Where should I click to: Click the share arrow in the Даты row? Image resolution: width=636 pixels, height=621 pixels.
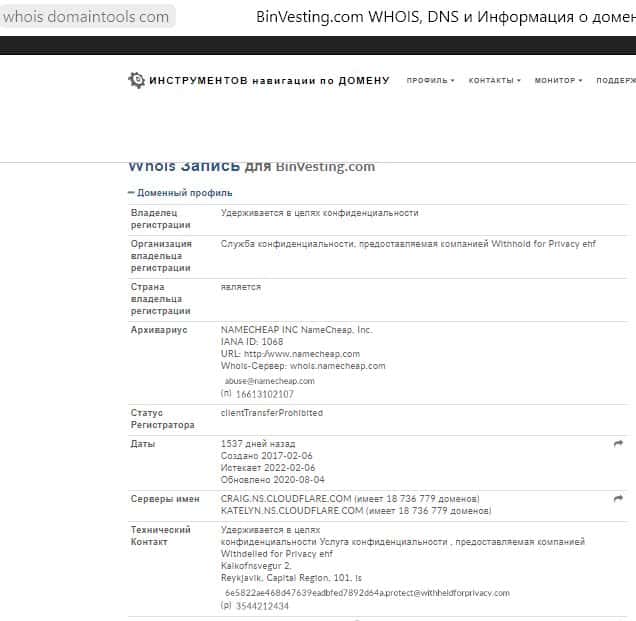tap(618, 443)
